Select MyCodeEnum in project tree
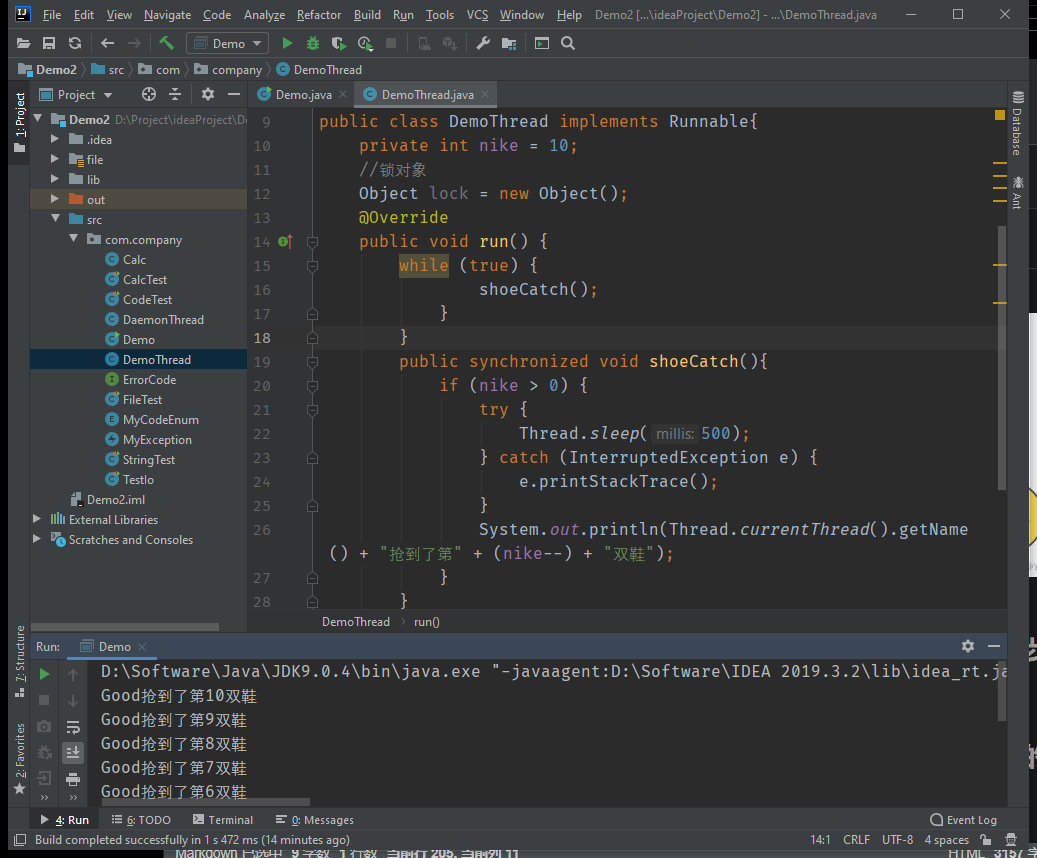 (x=161, y=419)
